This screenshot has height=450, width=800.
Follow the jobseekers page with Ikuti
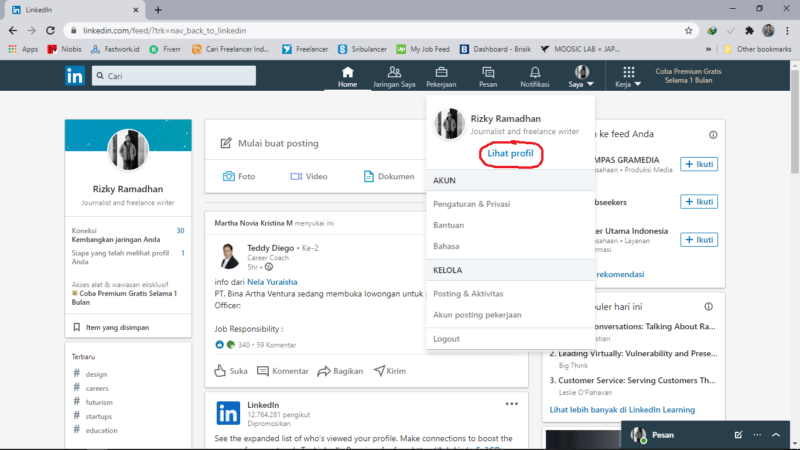pyautogui.click(x=699, y=202)
